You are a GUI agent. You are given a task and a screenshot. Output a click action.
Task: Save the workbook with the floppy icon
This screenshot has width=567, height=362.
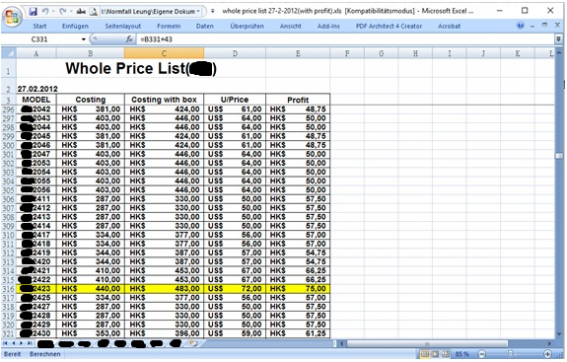point(33,12)
